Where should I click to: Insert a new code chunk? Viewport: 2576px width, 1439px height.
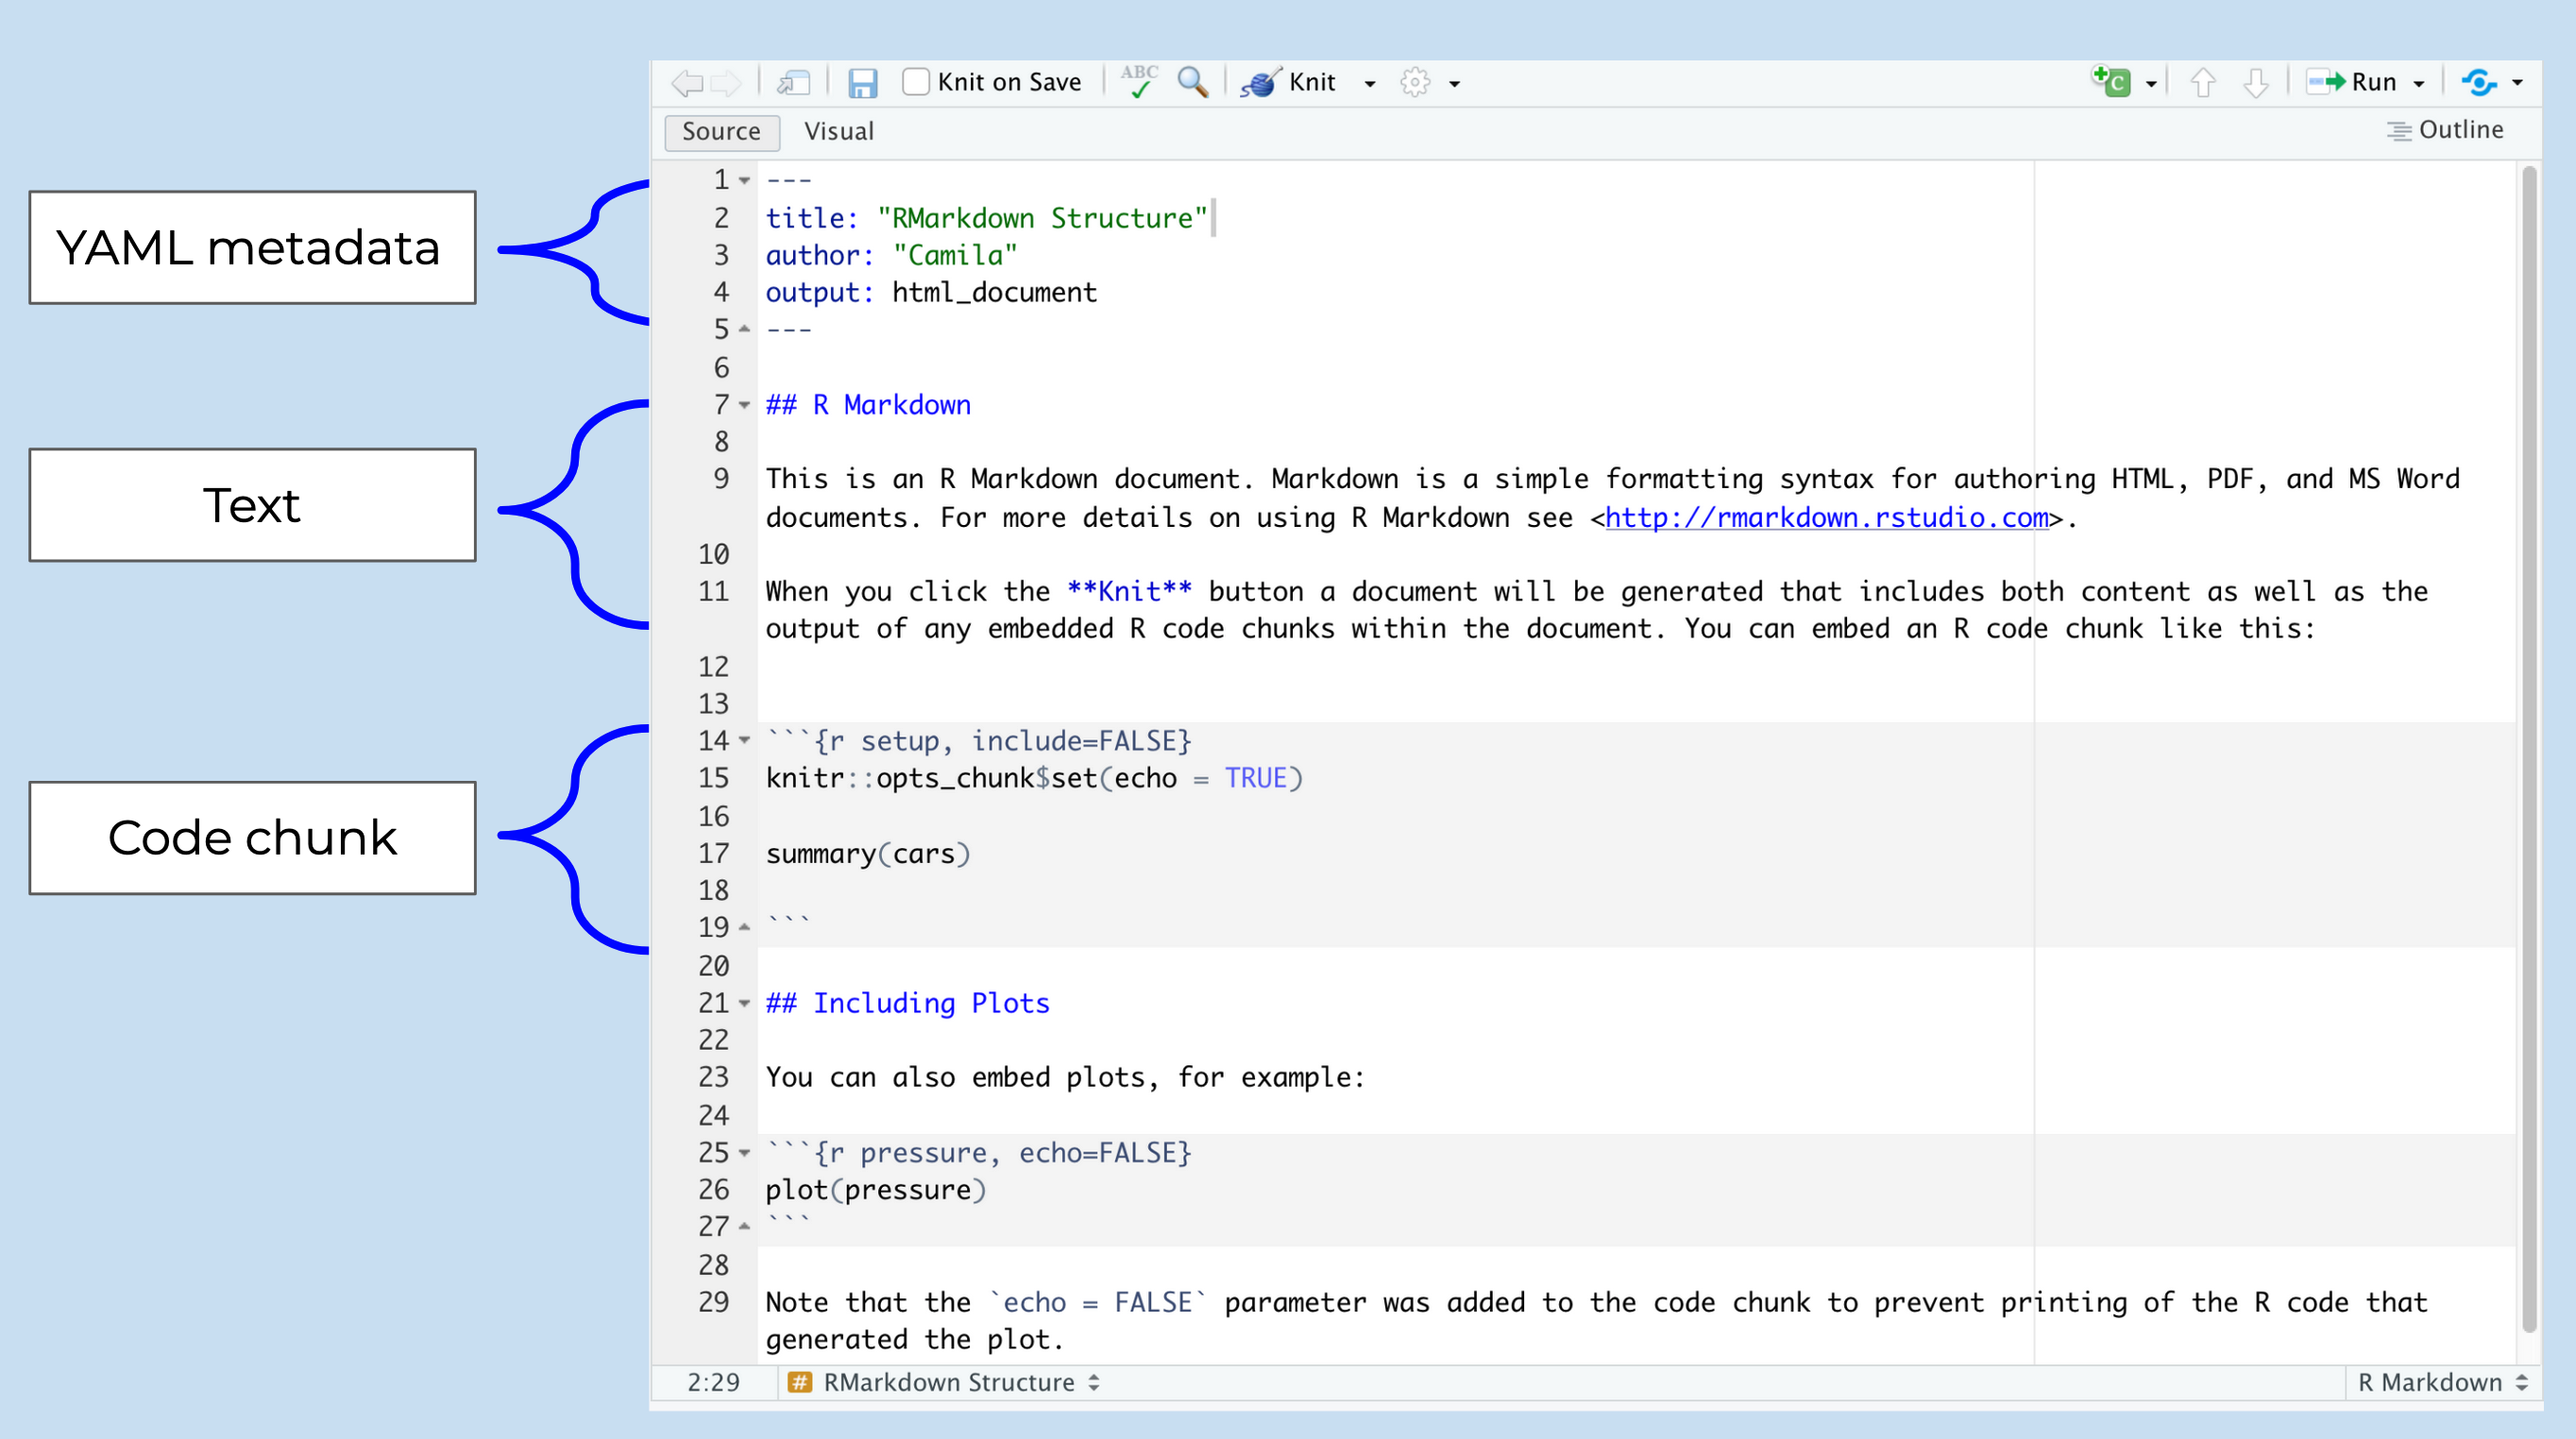pos(2111,81)
